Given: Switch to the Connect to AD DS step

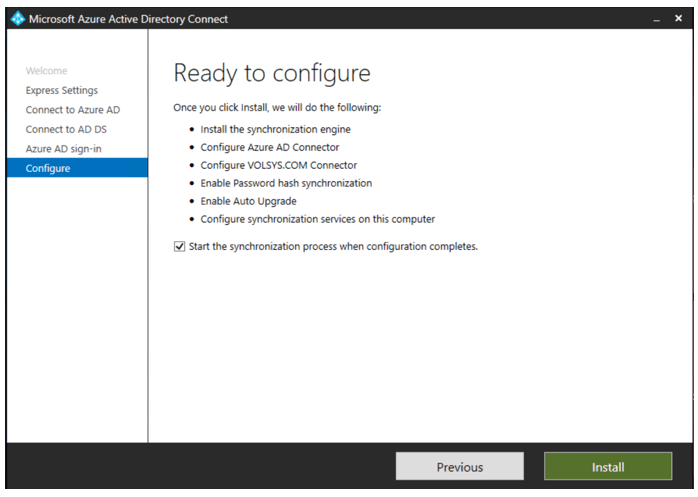Looking at the screenshot, I should click(x=66, y=129).
